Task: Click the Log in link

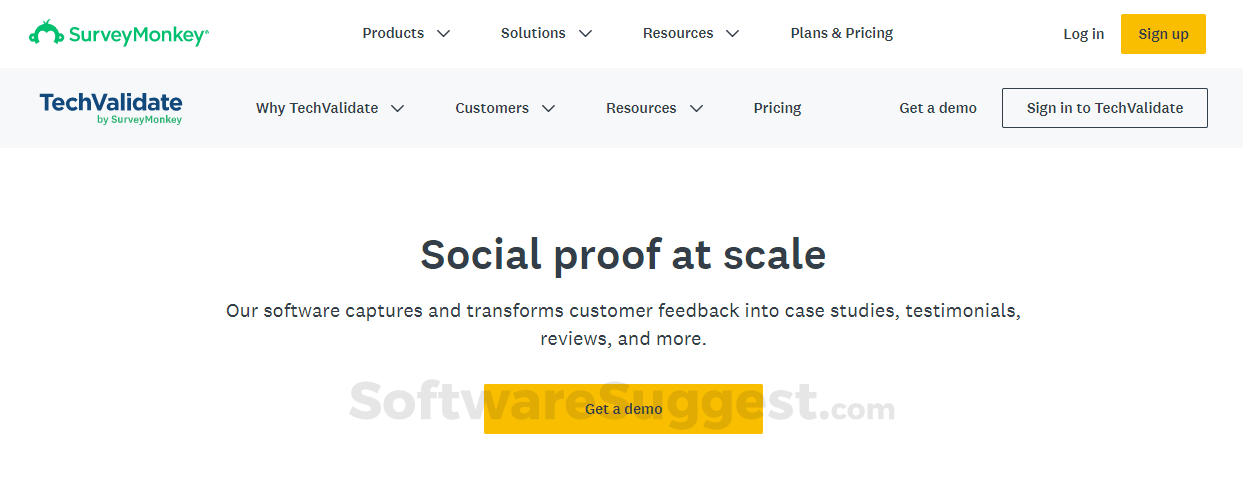Action: (1083, 34)
